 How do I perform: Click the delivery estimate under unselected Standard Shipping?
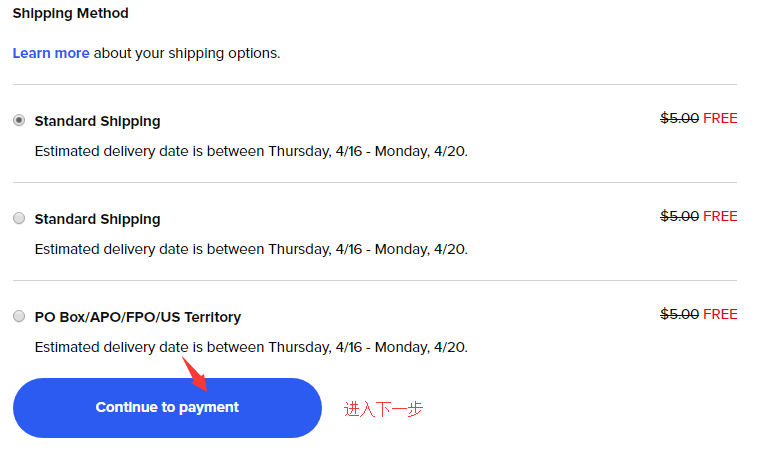(x=251, y=250)
